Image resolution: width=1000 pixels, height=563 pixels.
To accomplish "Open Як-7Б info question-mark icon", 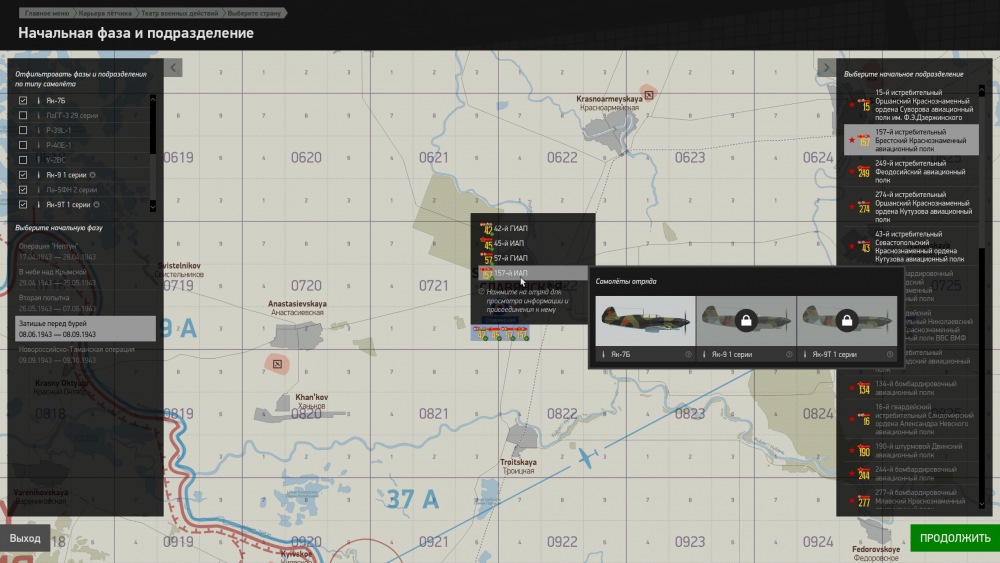I will pyautogui.click(x=688, y=355).
